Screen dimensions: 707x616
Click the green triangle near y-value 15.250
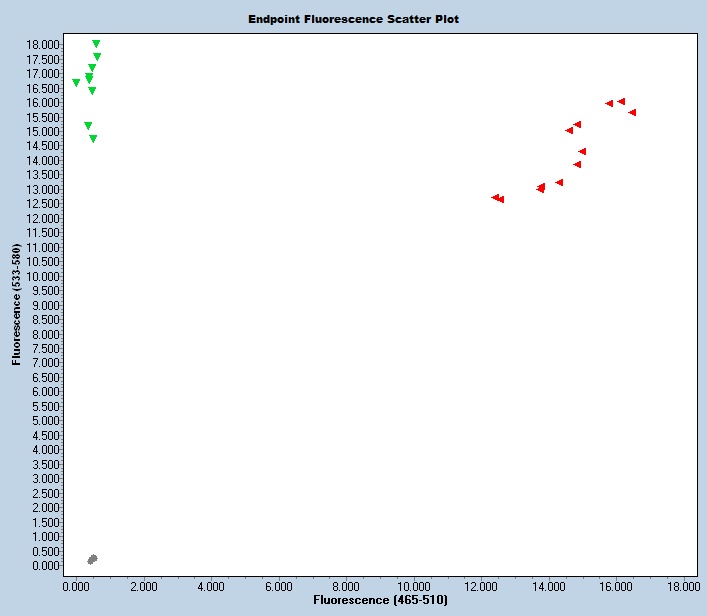88,126
